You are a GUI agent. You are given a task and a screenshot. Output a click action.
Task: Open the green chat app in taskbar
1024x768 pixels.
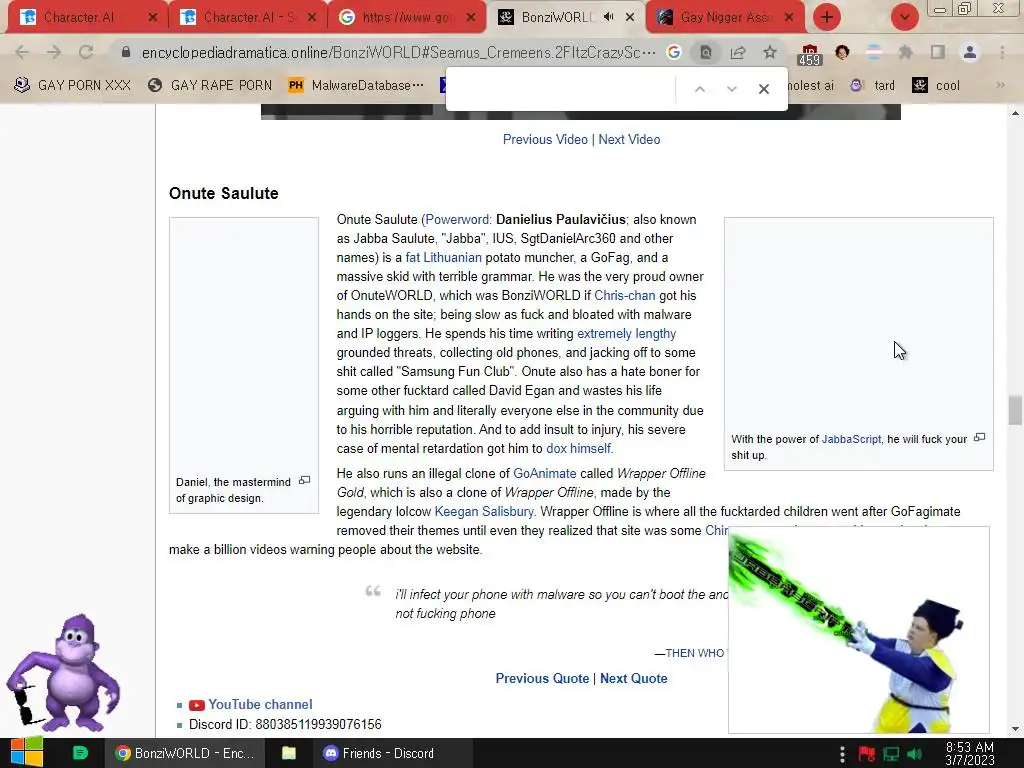click(80, 753)
